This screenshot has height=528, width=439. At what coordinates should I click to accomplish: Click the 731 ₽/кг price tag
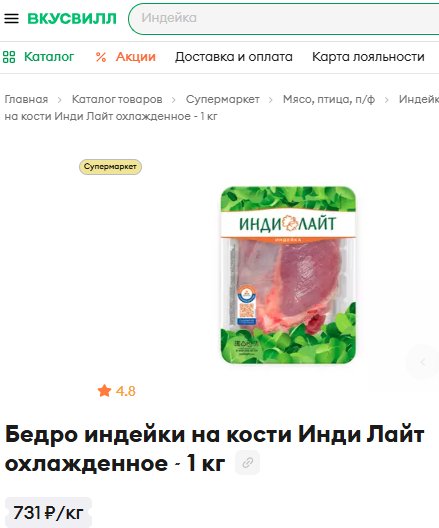[48, 513]
